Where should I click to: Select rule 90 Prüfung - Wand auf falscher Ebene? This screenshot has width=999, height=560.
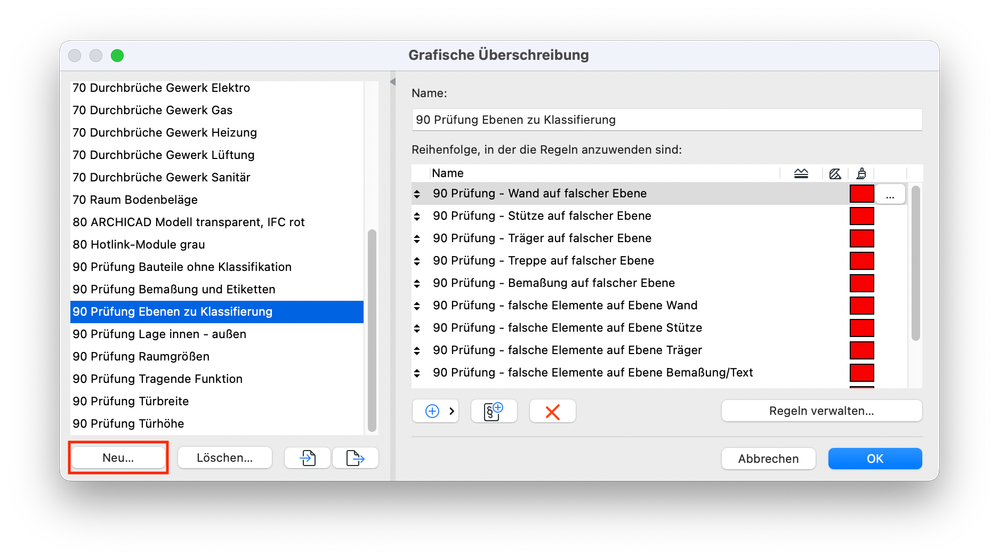(659, 194)
